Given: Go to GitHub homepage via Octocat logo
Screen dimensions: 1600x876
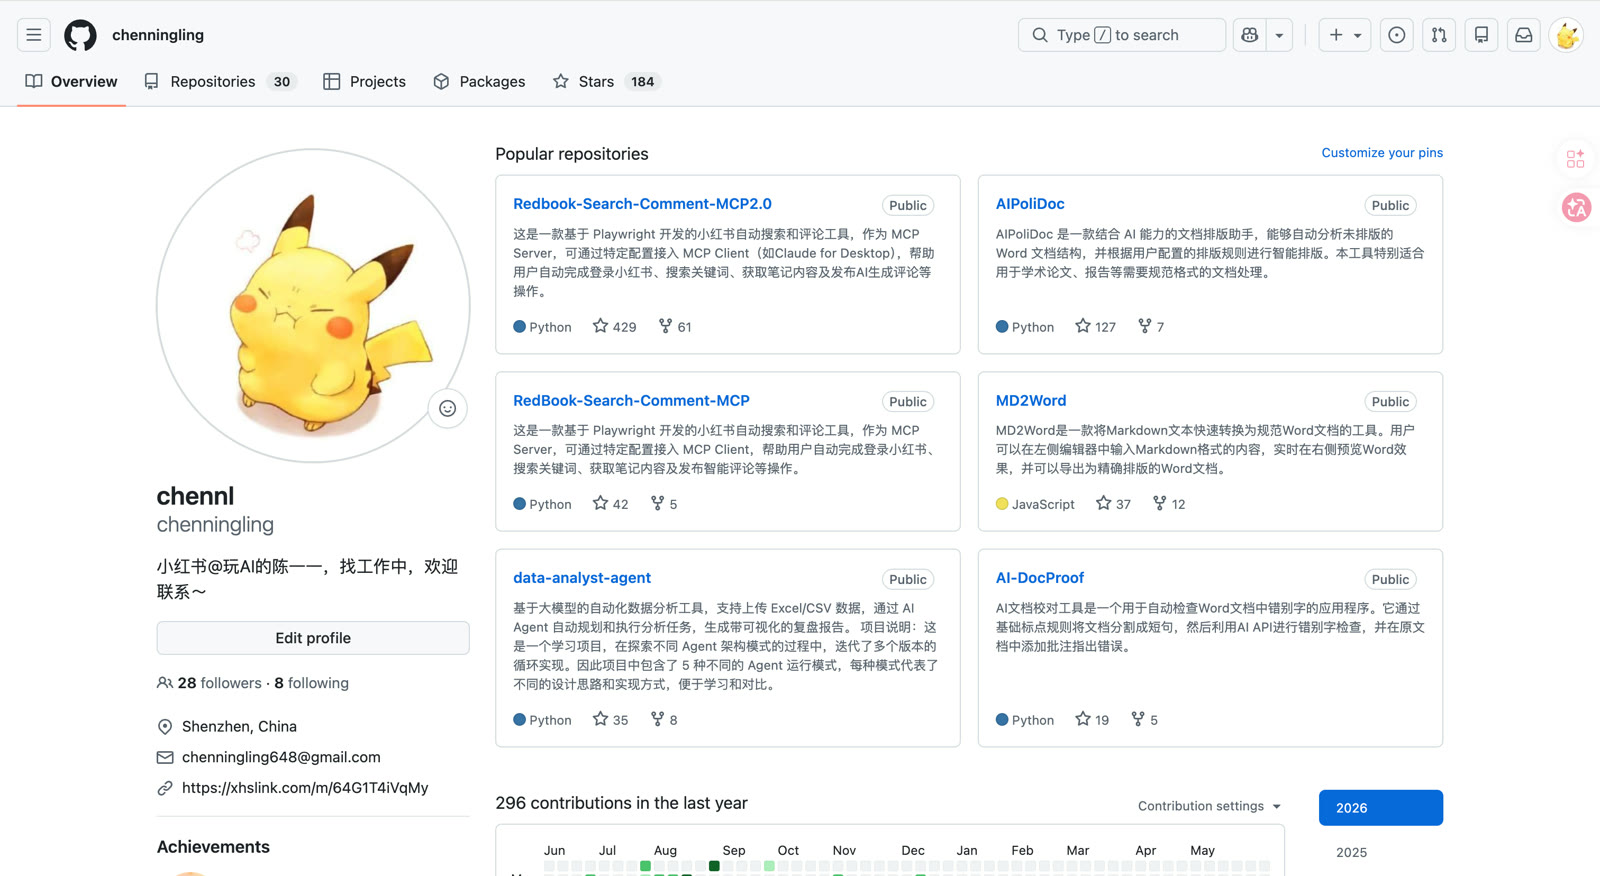Looking at the screenshot, I should point(80,35).
